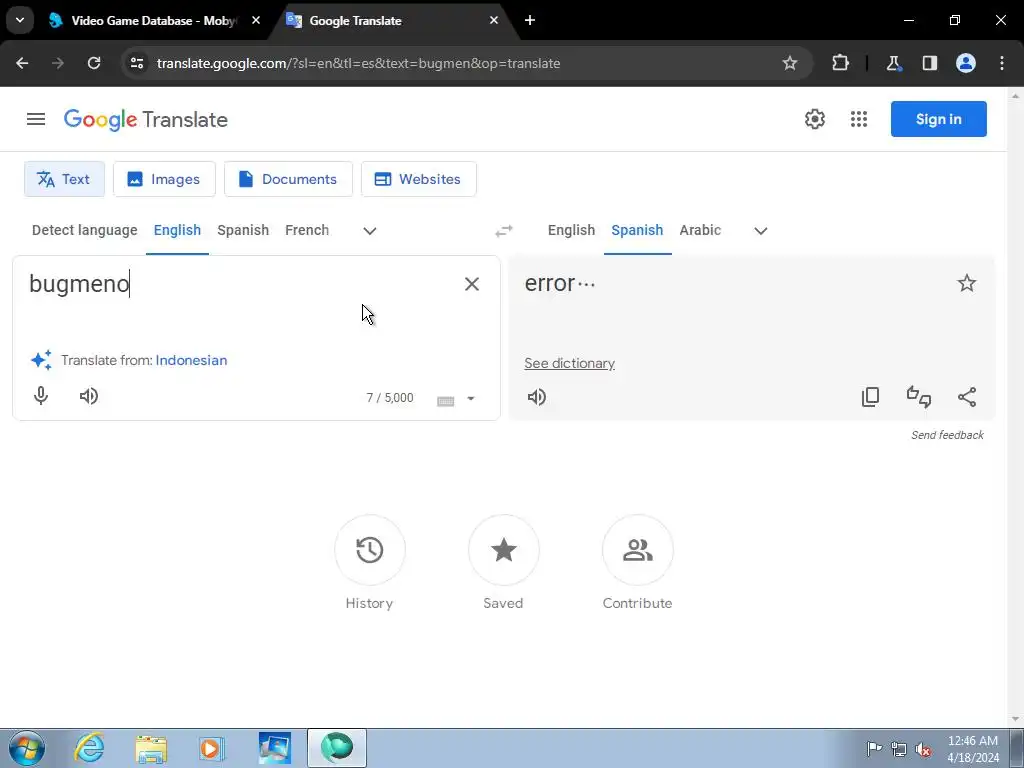This screenshot has width=1024, height=768.
Task: Open the Windows Start menu
Action: point(27,748)
